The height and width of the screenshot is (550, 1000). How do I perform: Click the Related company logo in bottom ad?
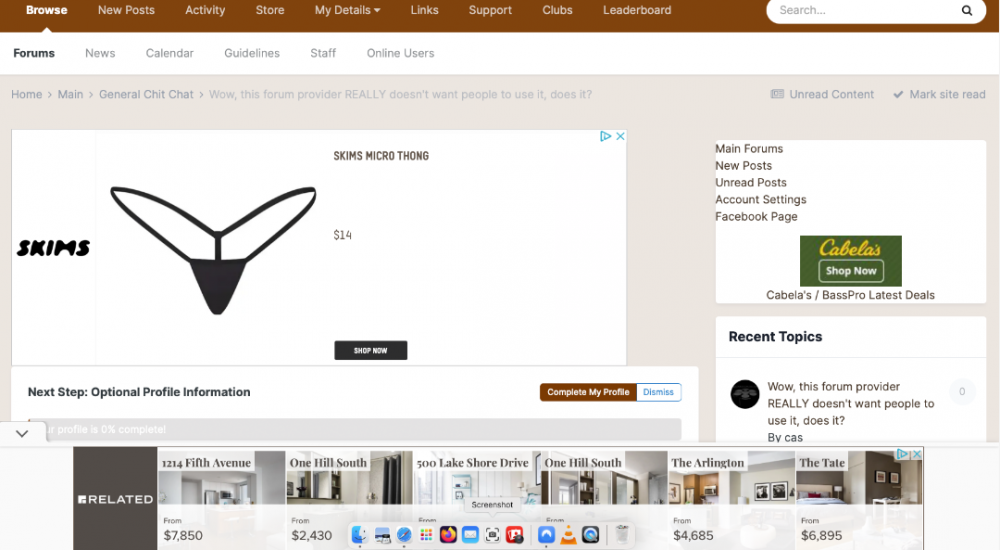115,499
